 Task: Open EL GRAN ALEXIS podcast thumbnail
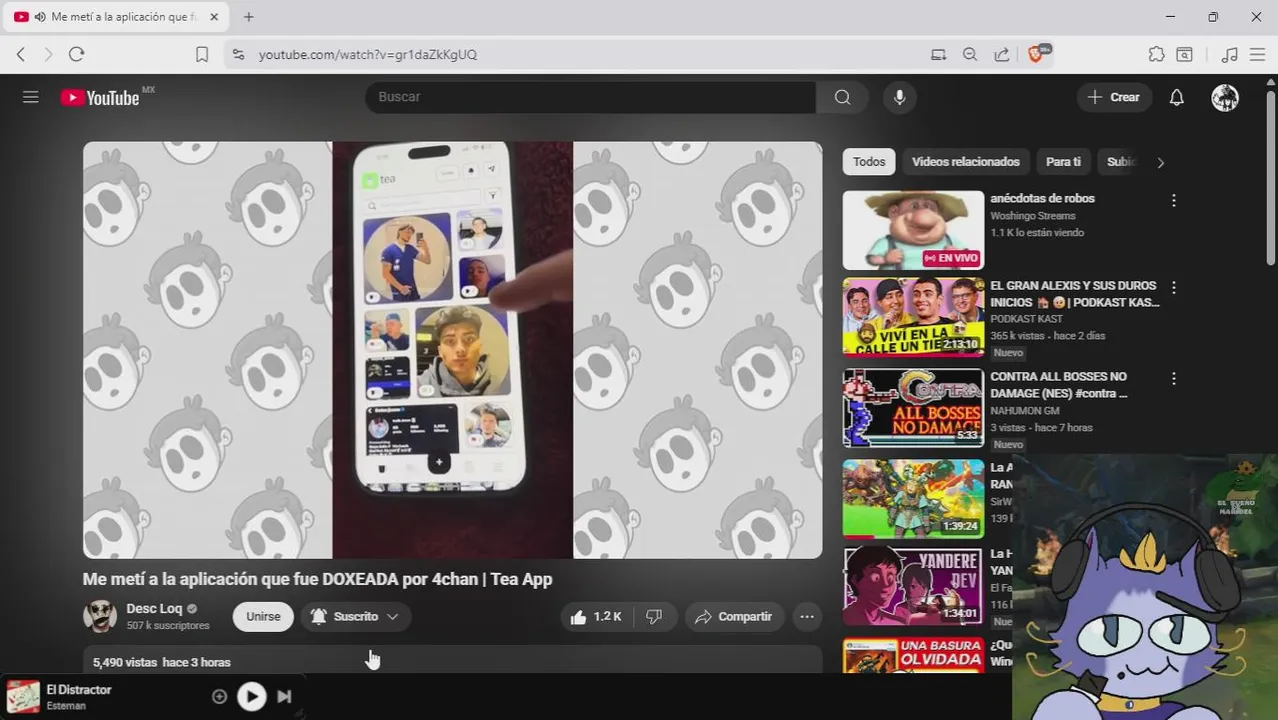click(x=913, y=317)
